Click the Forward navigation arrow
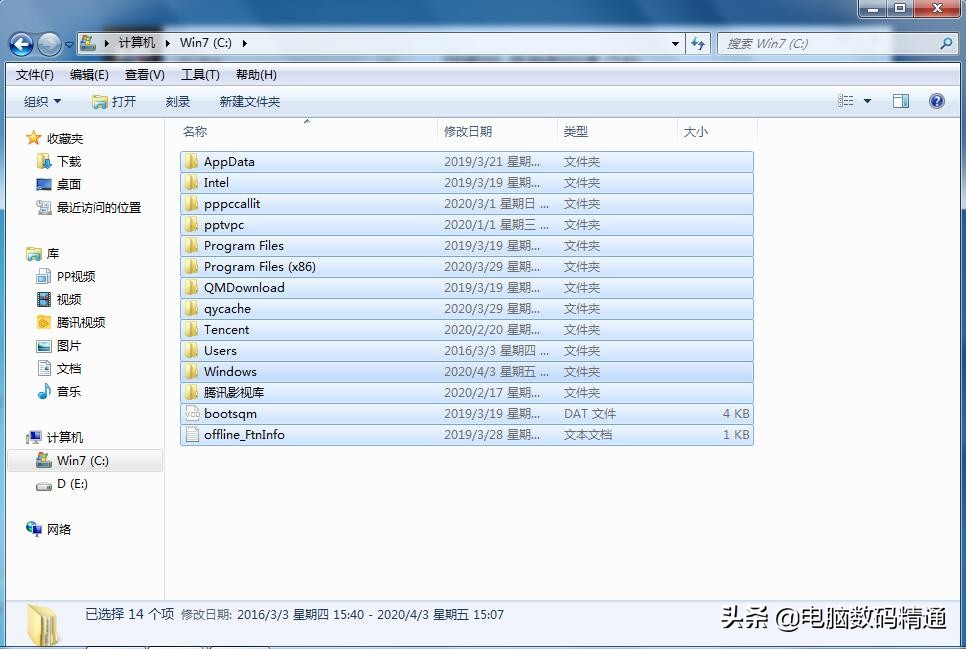Image resolution: width=966 pixels, height=649 pixels. [x=47, y=44]
